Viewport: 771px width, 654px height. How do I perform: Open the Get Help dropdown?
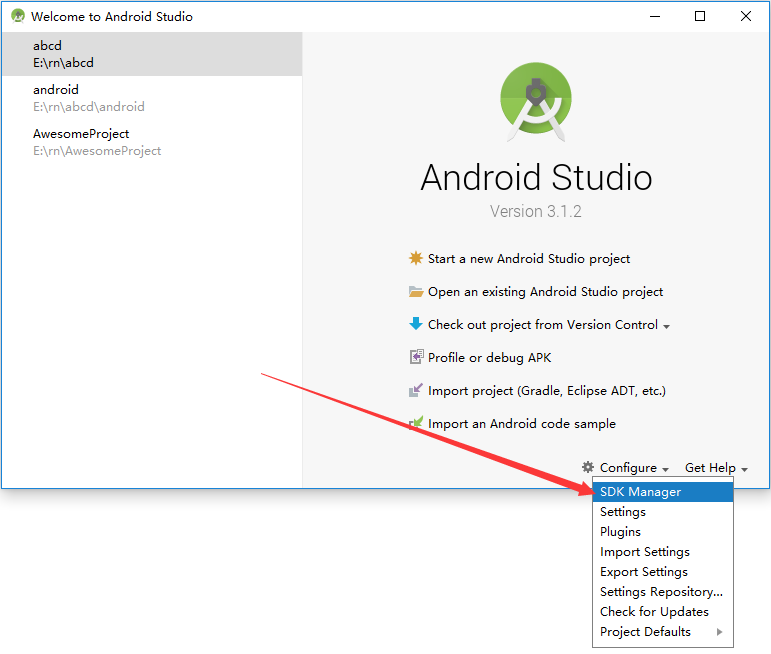coord(716,468)
